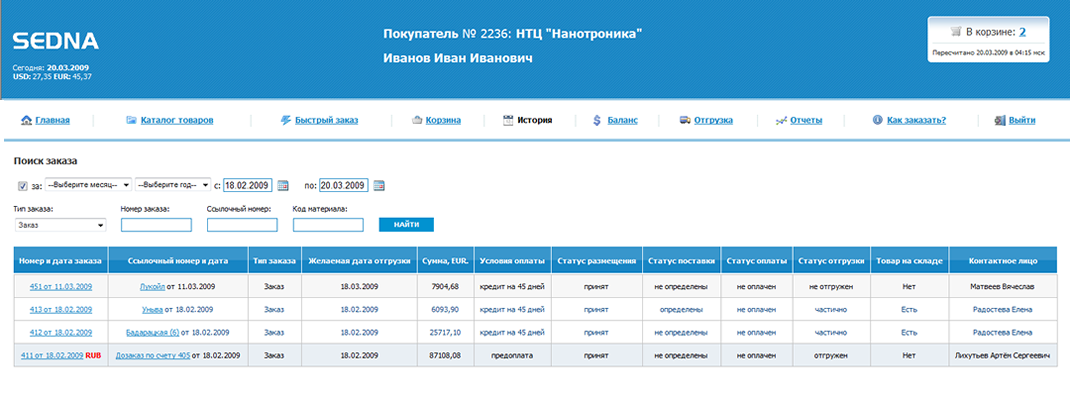Click the Выйти logout link
This screenshot has width=1070, height=398.
pyautogui.click(x=1022, y=121)
